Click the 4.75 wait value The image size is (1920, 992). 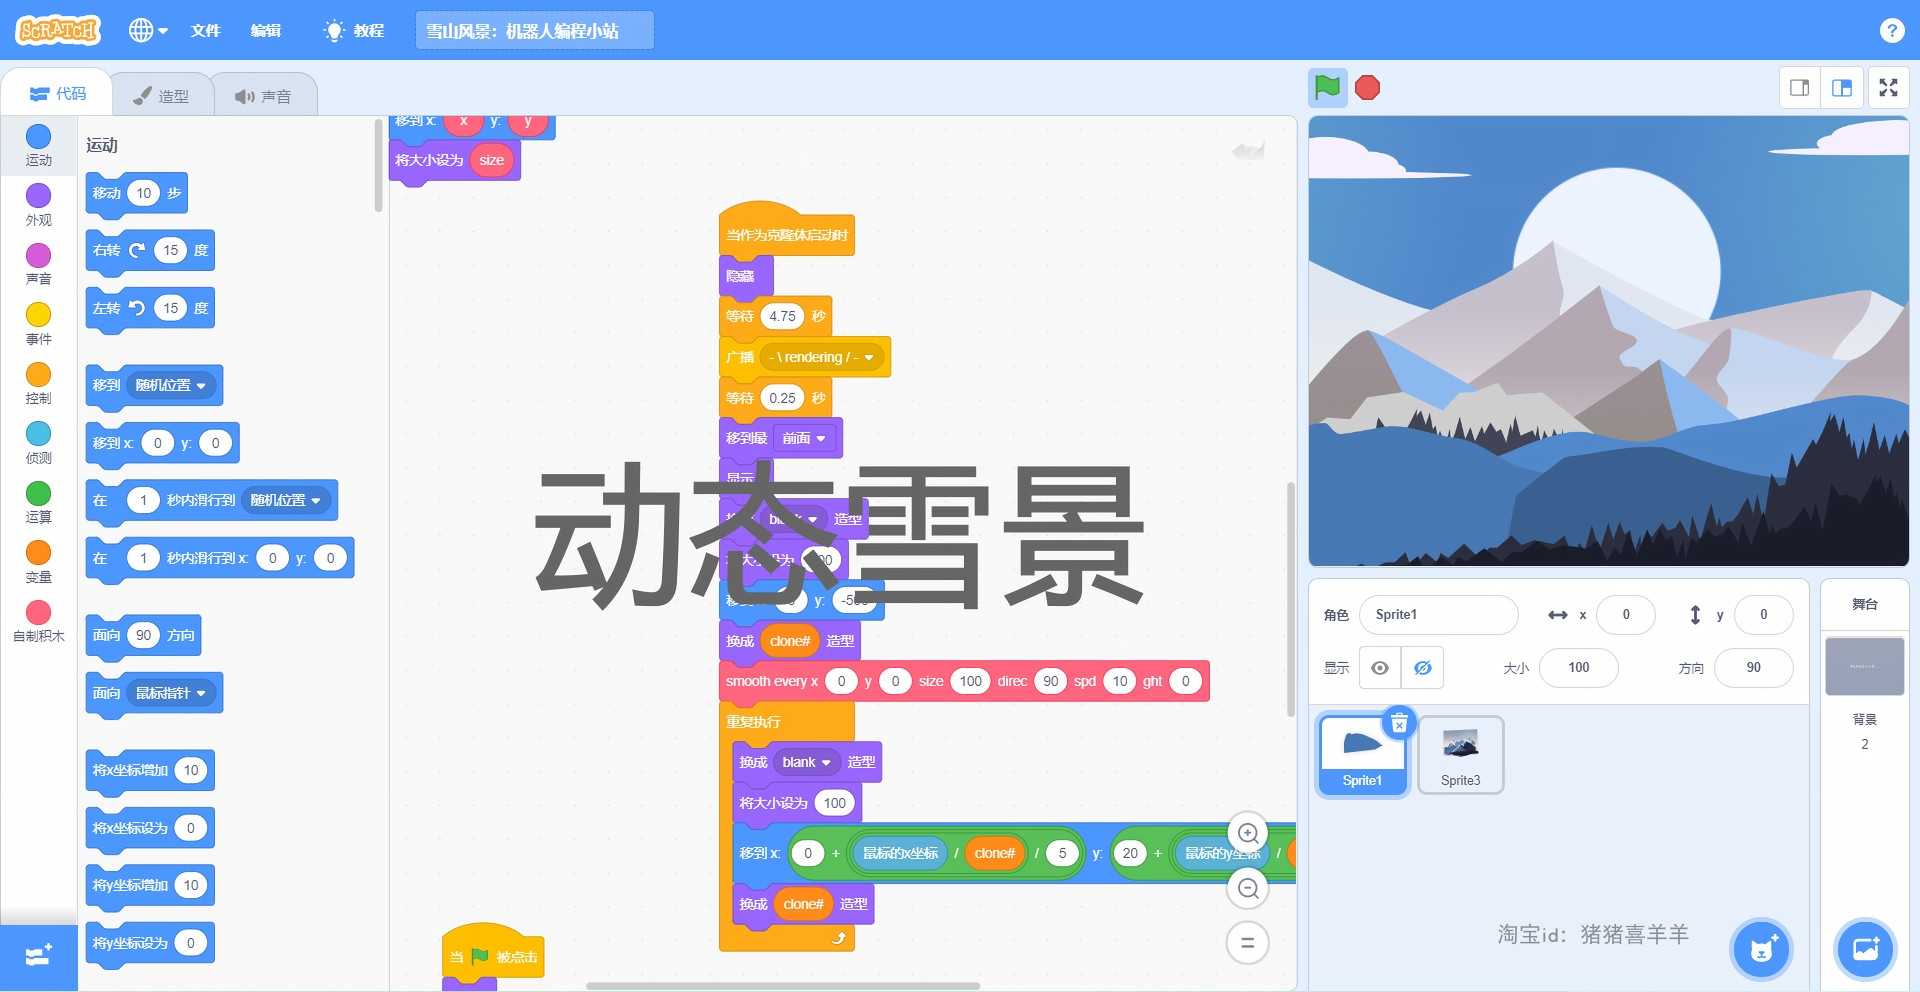coord(782,316)
